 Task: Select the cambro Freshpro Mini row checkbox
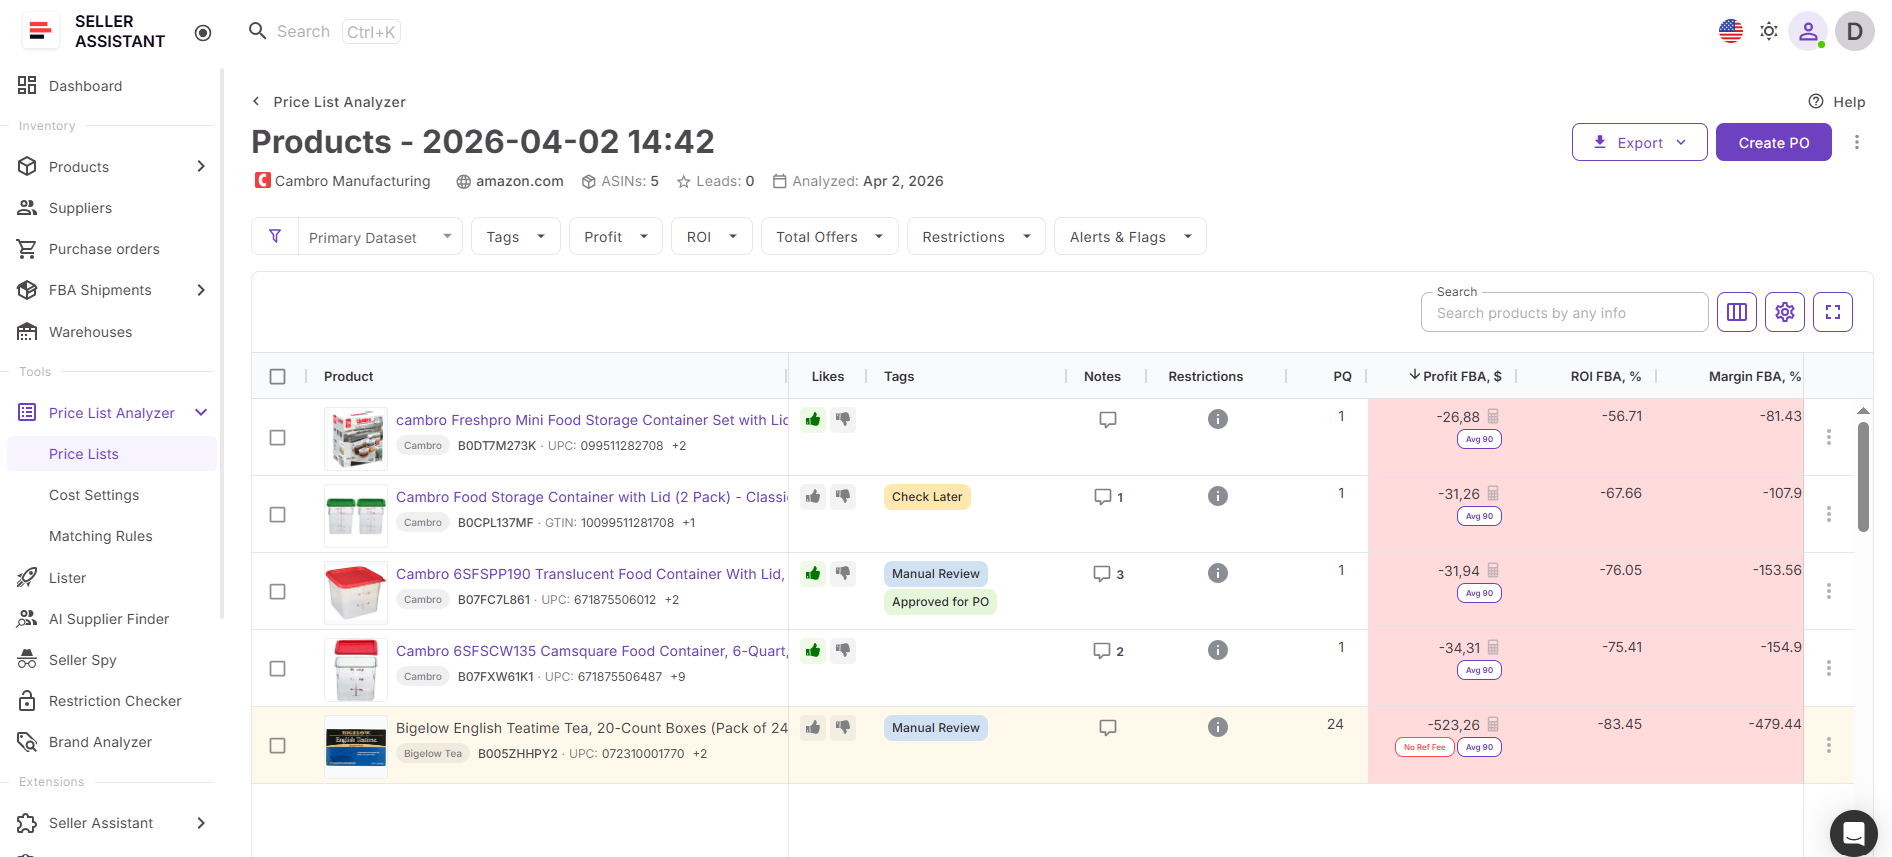click(x=278, y=438)
